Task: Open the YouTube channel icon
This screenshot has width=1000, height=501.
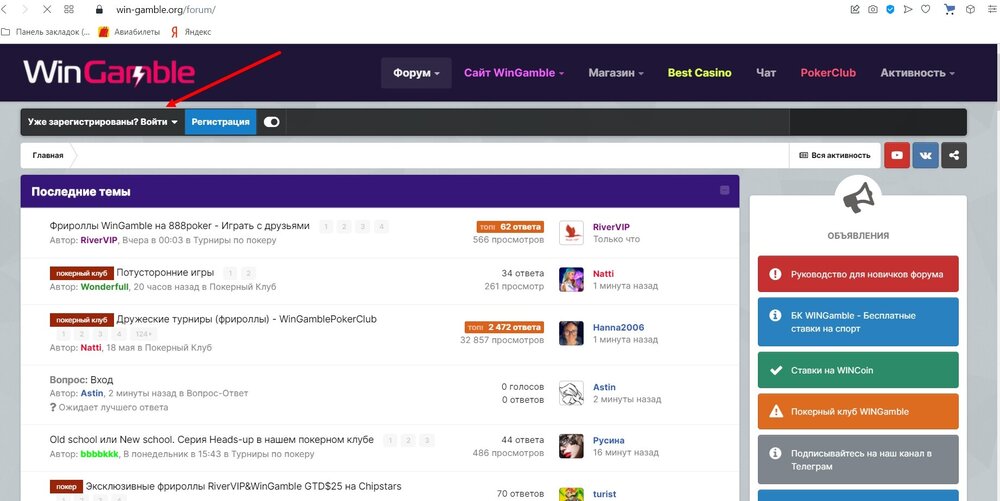Action: (x=897, y=155)
